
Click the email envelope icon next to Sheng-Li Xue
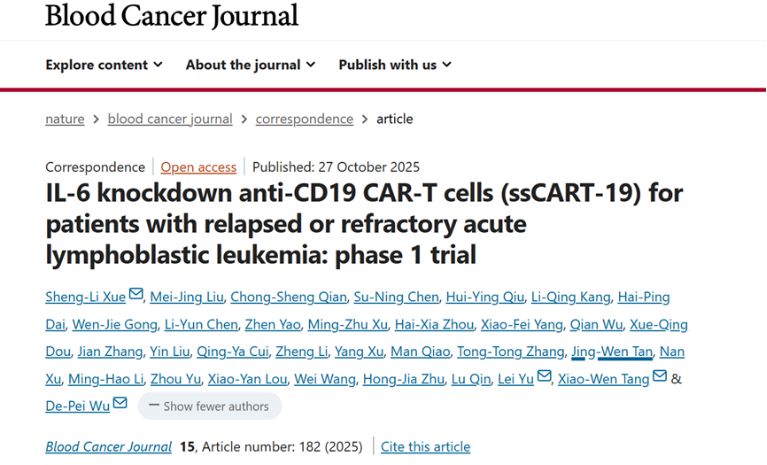tap(136, 294)
